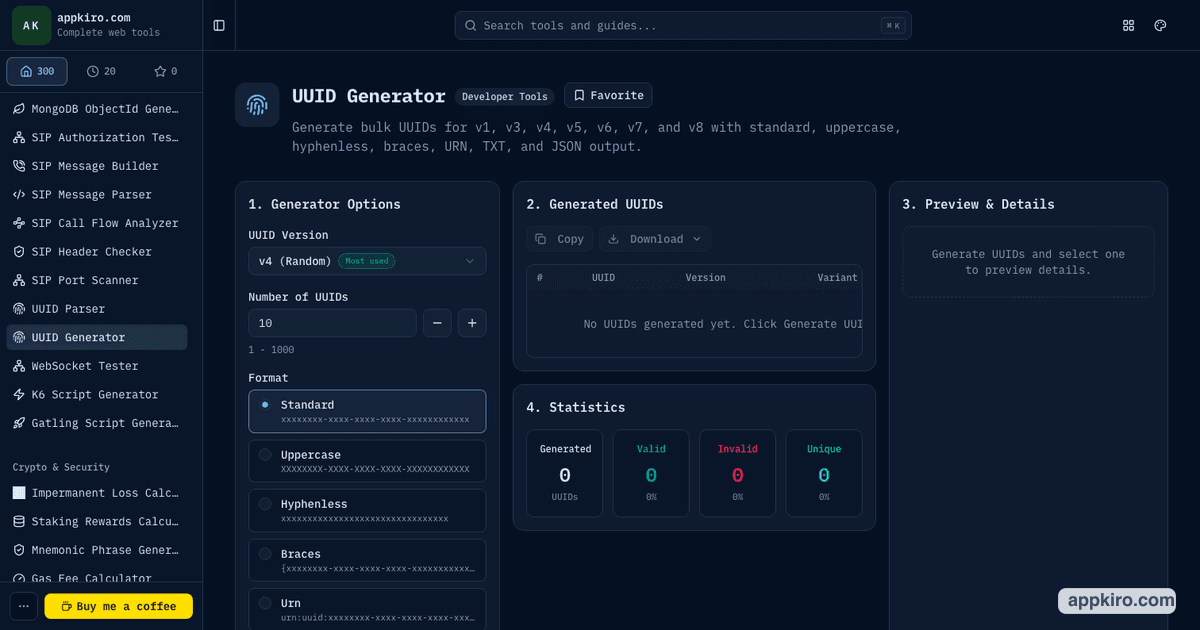
Task: Click the MongoDB ObjectId Generator leaf icon
Action: (x=19, y=109)
